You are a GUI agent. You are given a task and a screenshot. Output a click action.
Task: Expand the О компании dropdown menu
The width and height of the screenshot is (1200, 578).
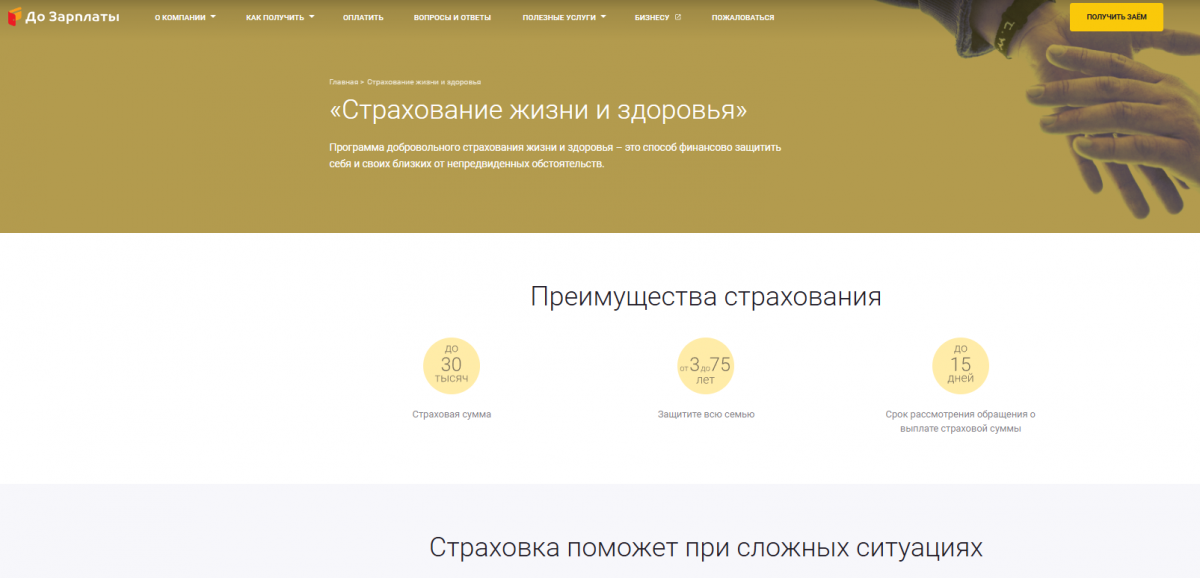pyautogui.click(x=185, y=18)
